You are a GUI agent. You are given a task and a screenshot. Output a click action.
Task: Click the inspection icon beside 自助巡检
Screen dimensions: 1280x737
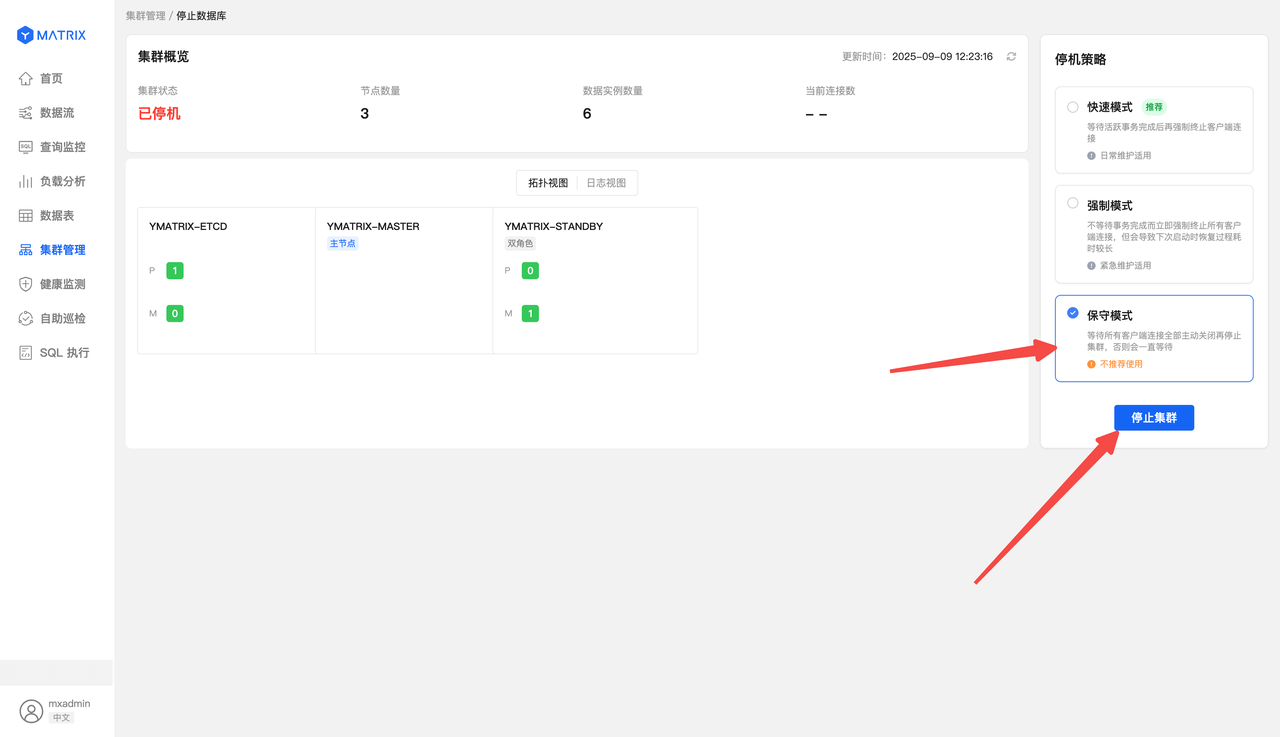pos(26,318)
